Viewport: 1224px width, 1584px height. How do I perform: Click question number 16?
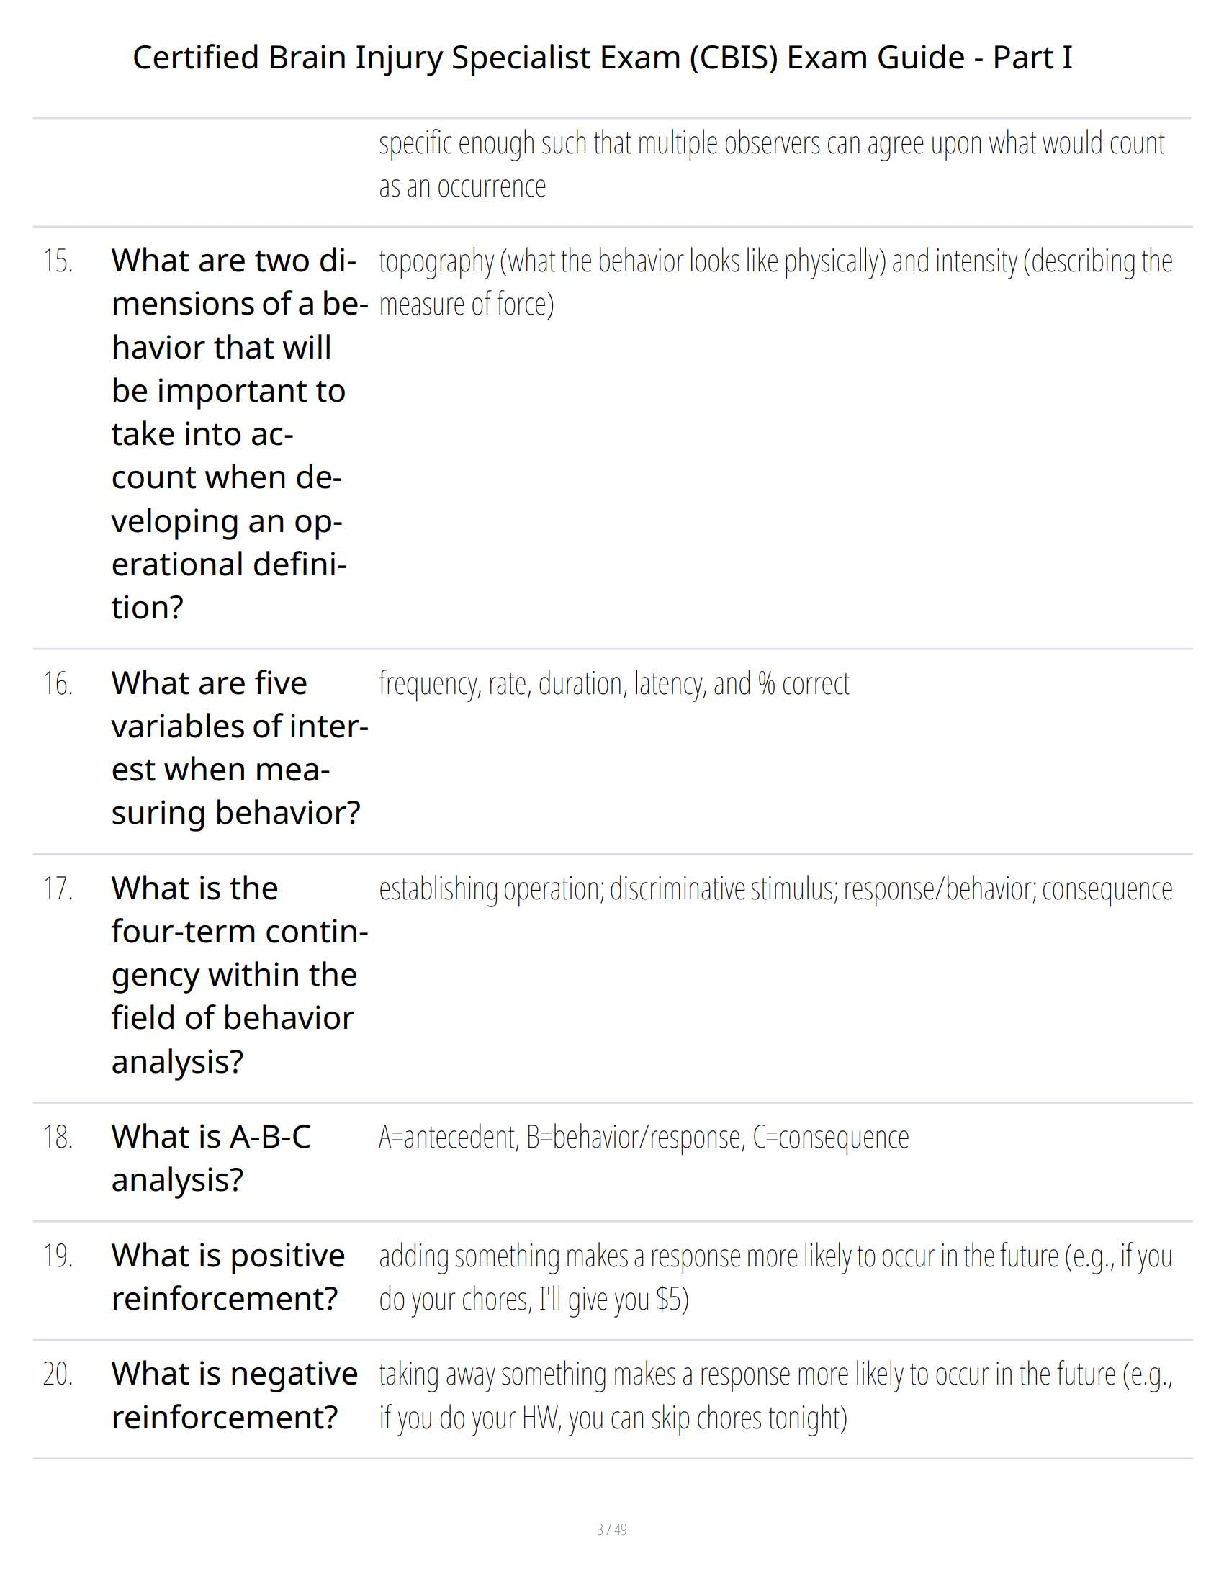(x=58, y=684)
